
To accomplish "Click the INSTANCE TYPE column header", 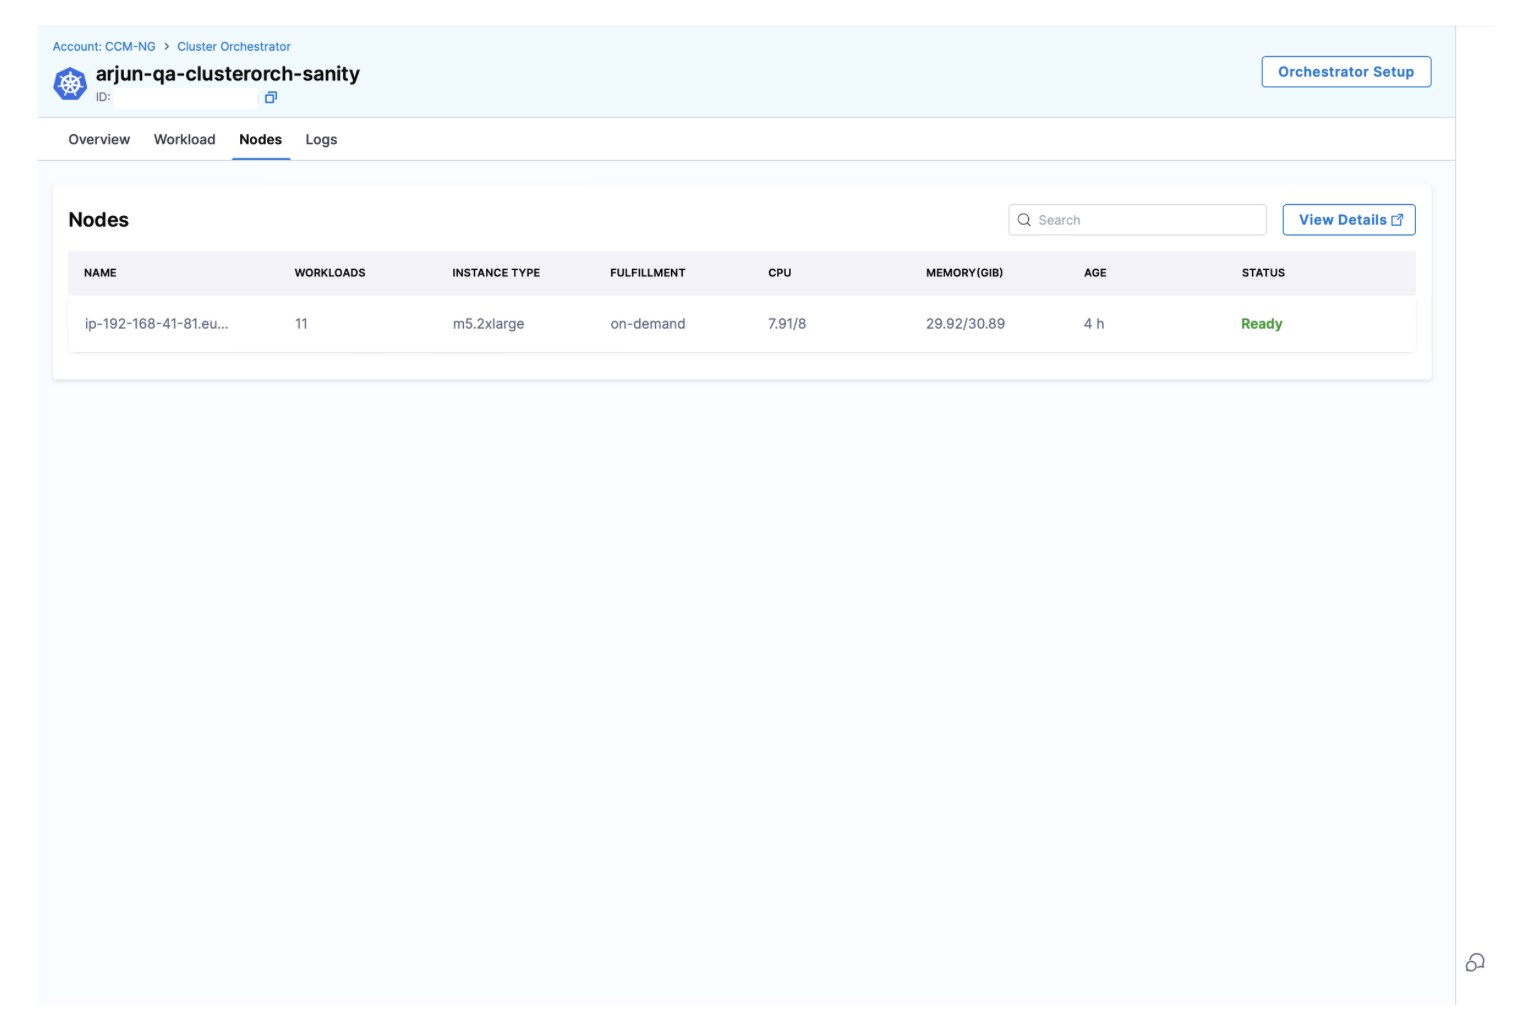I will (x=496, y=273).
